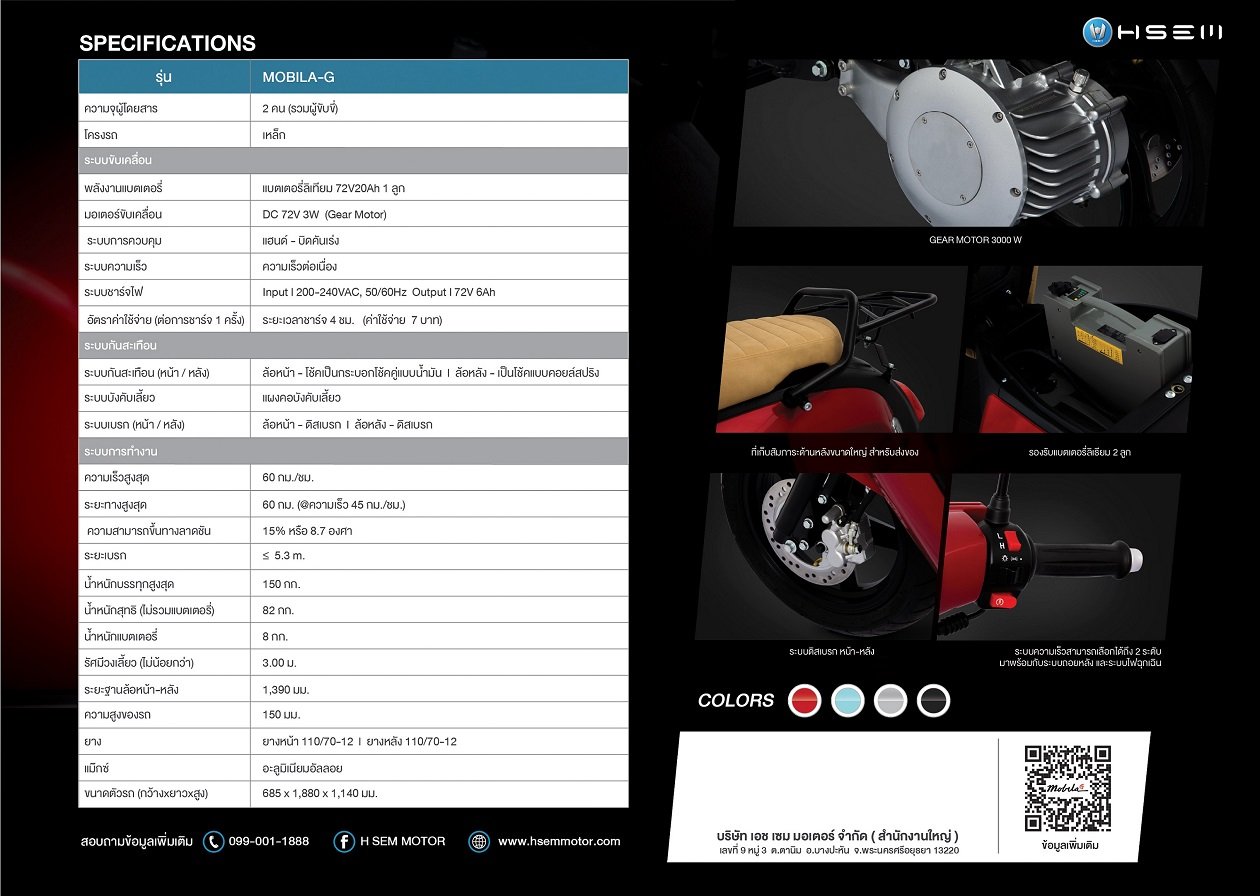This screenshot has height=896, width=1260.
Task: Click the phone number 099-001-1888
Action: [x=269, y=842]
